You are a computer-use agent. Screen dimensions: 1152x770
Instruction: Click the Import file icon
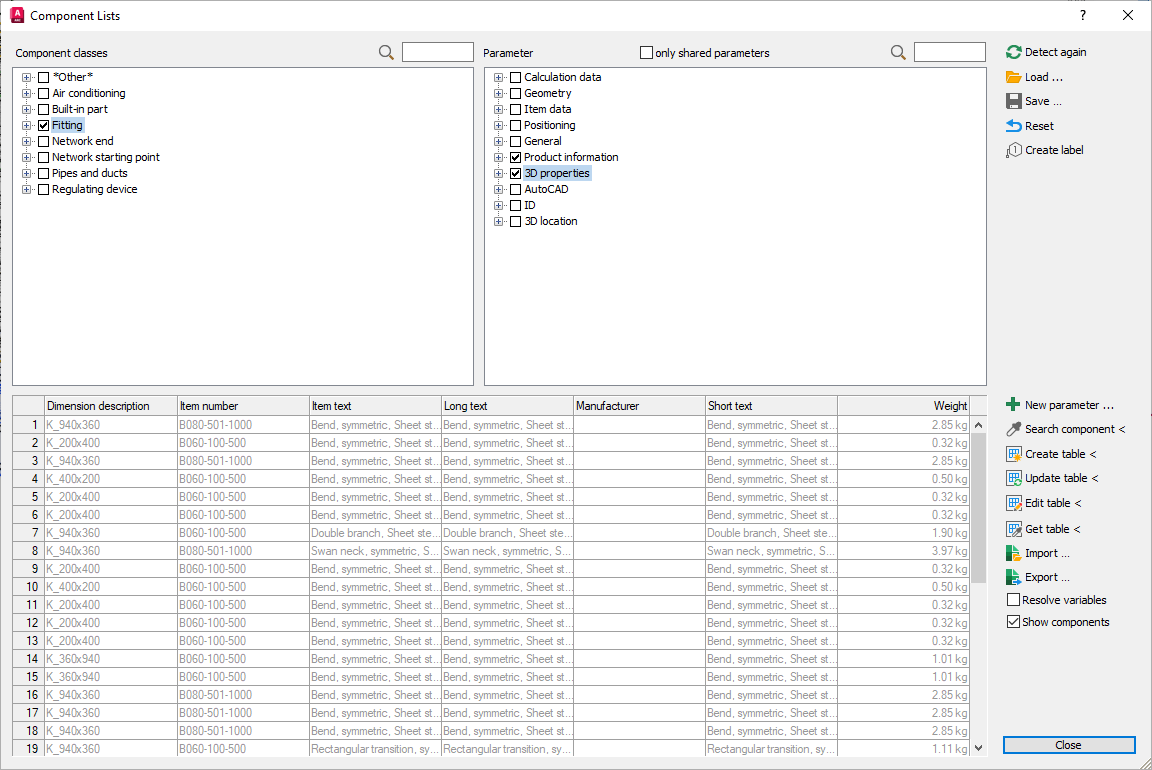(1014, 553)
